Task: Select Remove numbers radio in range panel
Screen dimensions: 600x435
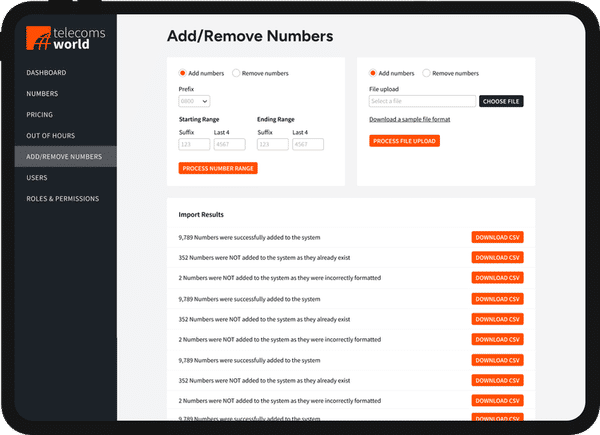Action: [236, 73]
